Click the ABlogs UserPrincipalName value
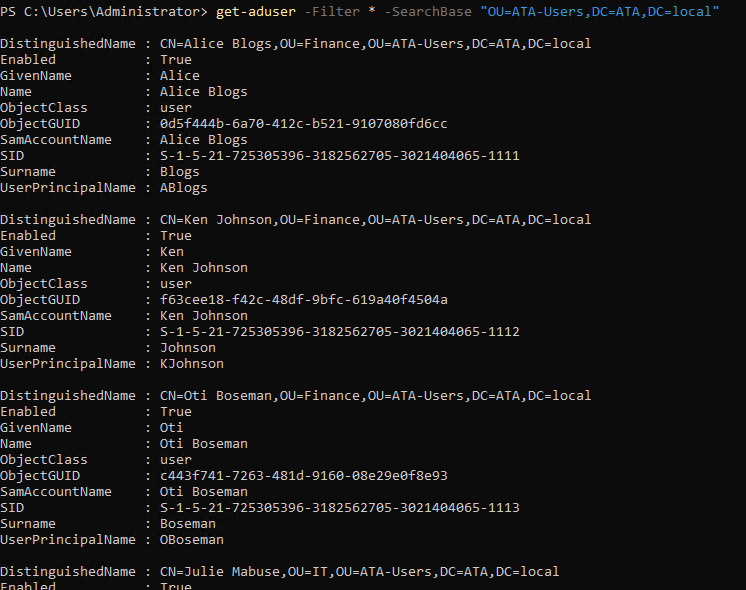 [184, 188]
